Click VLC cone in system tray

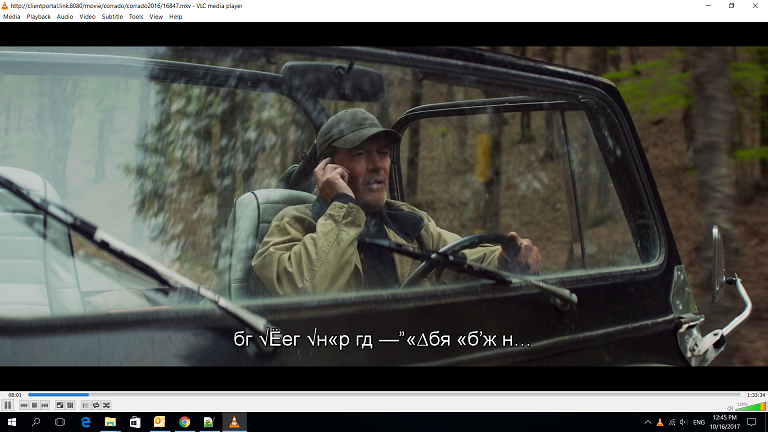click(x=660, y=422)
